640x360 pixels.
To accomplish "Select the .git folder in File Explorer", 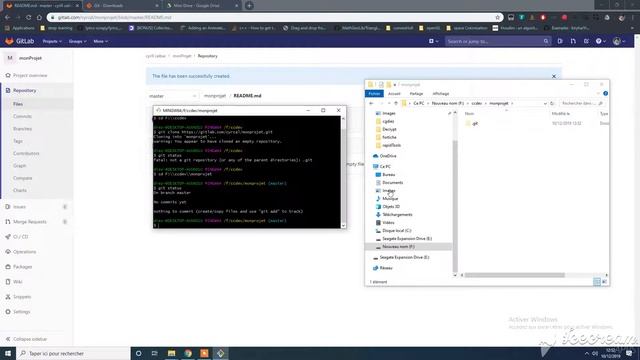I will tap(472, 123).
